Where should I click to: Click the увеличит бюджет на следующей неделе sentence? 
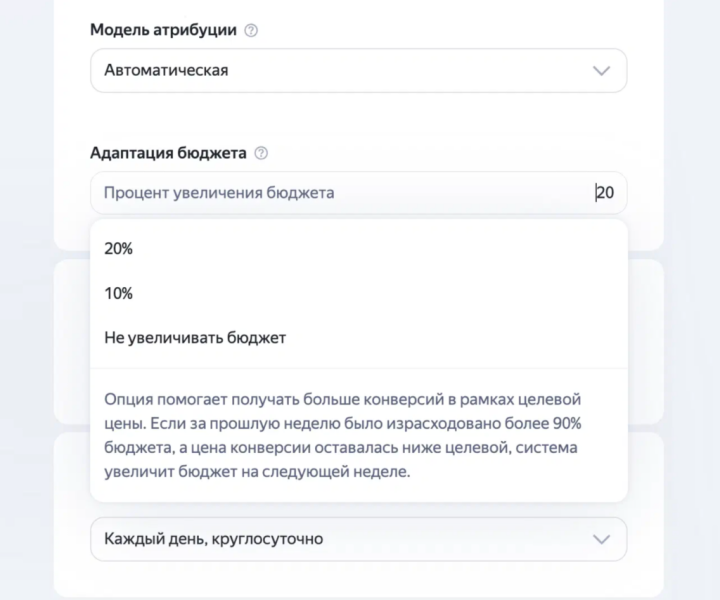[x=257, y=471]
